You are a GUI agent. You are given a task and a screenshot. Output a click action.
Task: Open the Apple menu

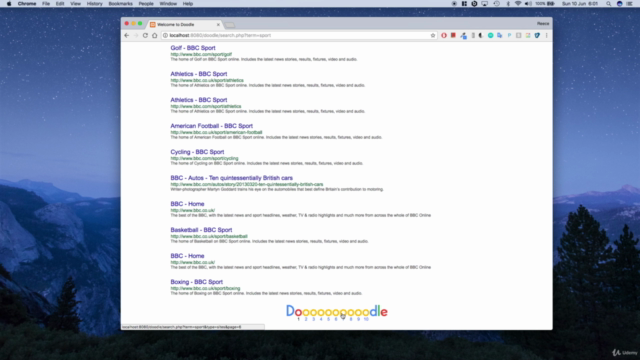[x=9, y=4]
